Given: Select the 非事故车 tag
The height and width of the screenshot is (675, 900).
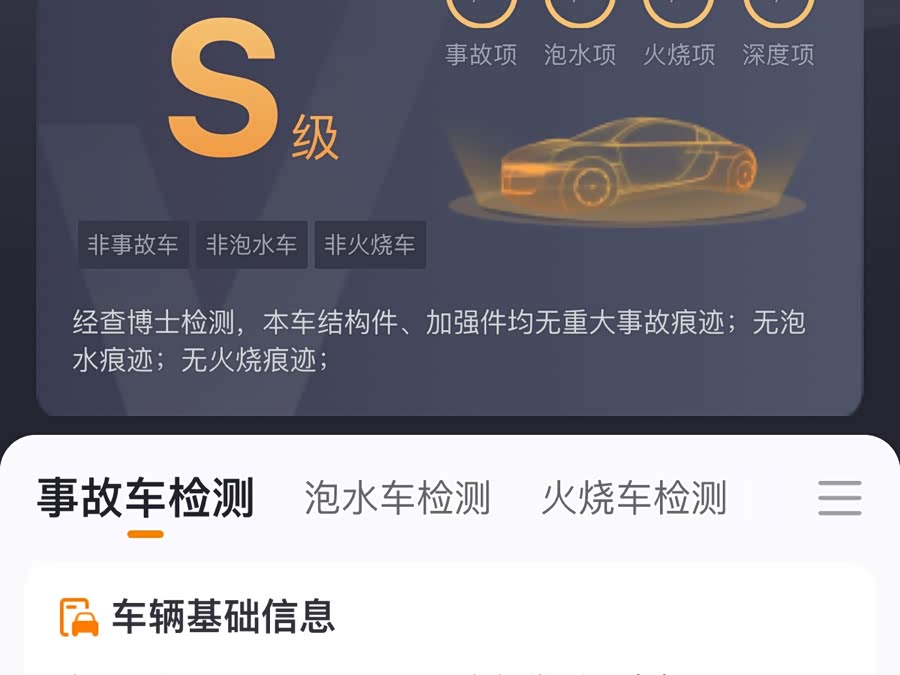Looking at the screenshot, I should (x=133, y=245).
